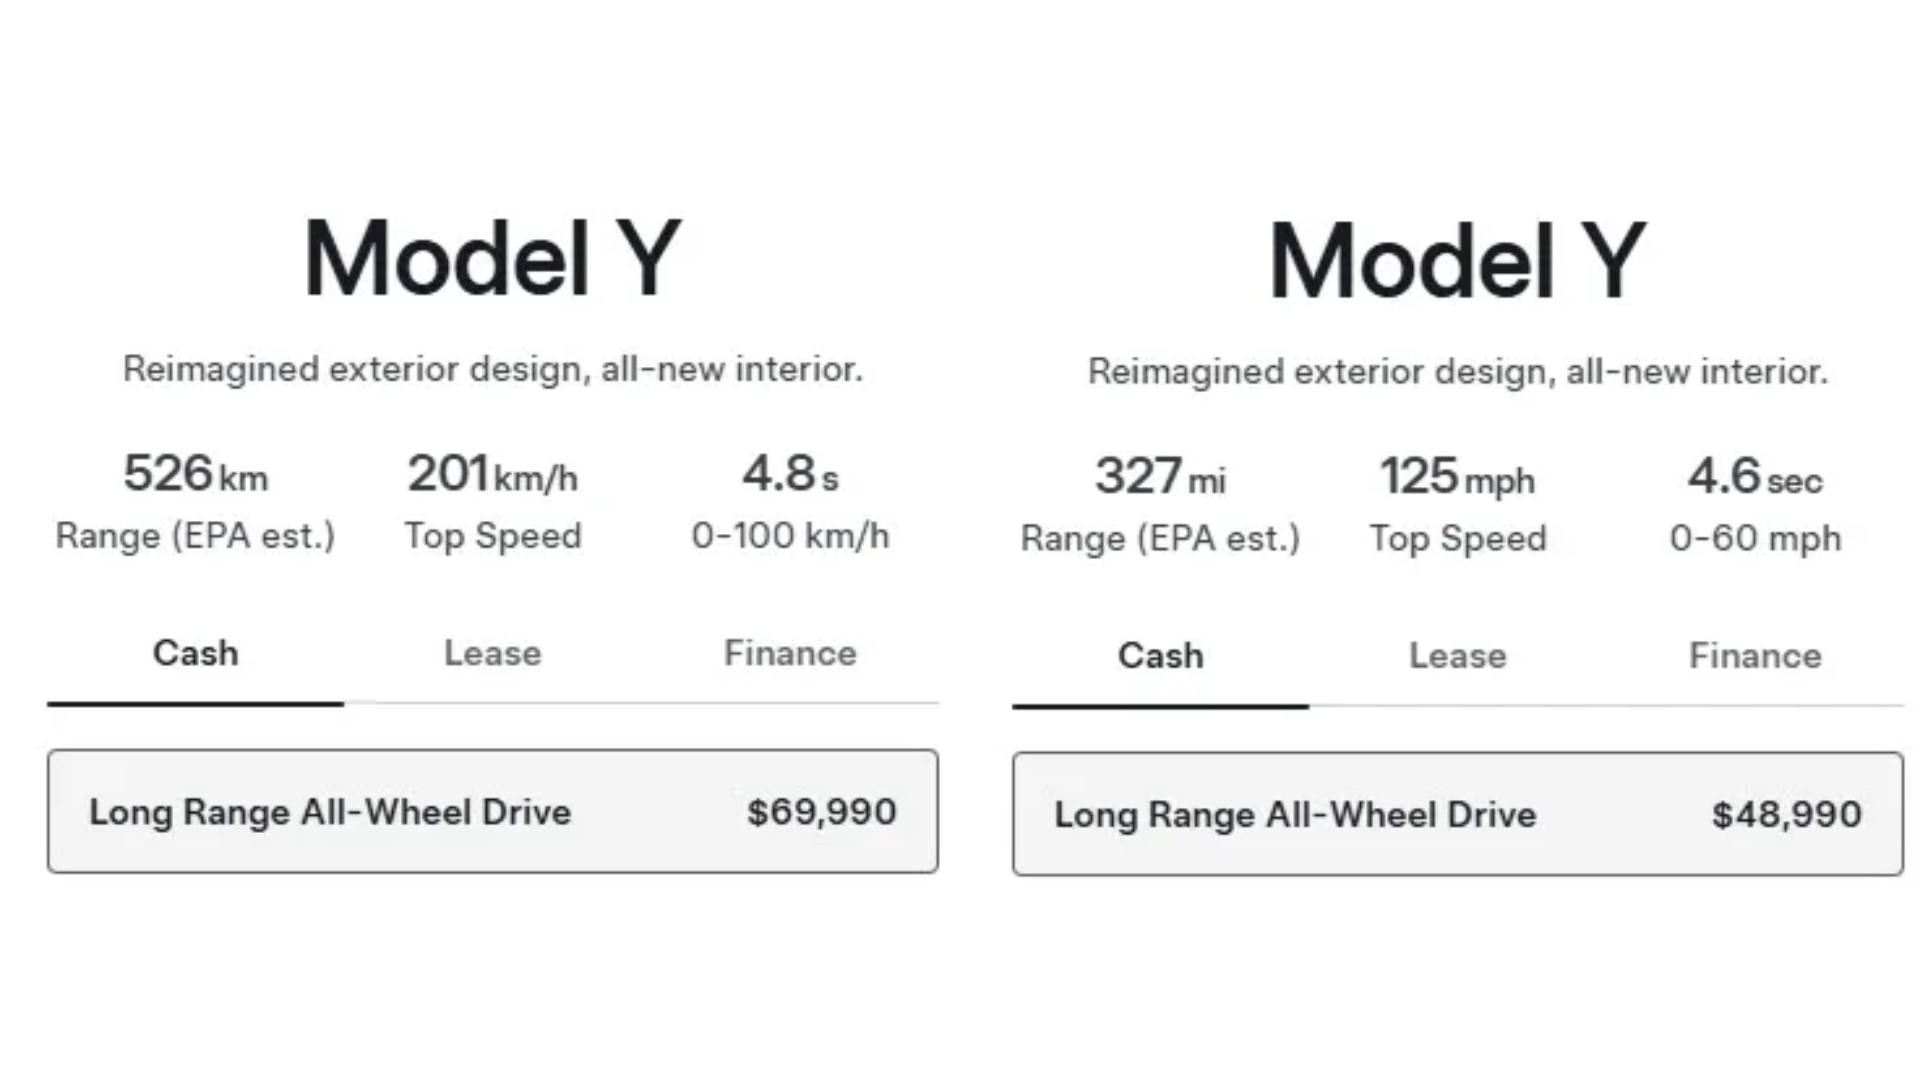
Task: Click the 526 km range figure
Action: coord(195,474)
